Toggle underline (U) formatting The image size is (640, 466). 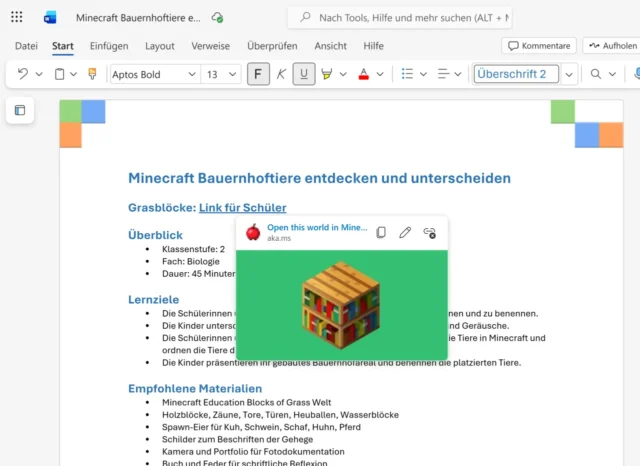click(304, 74)
